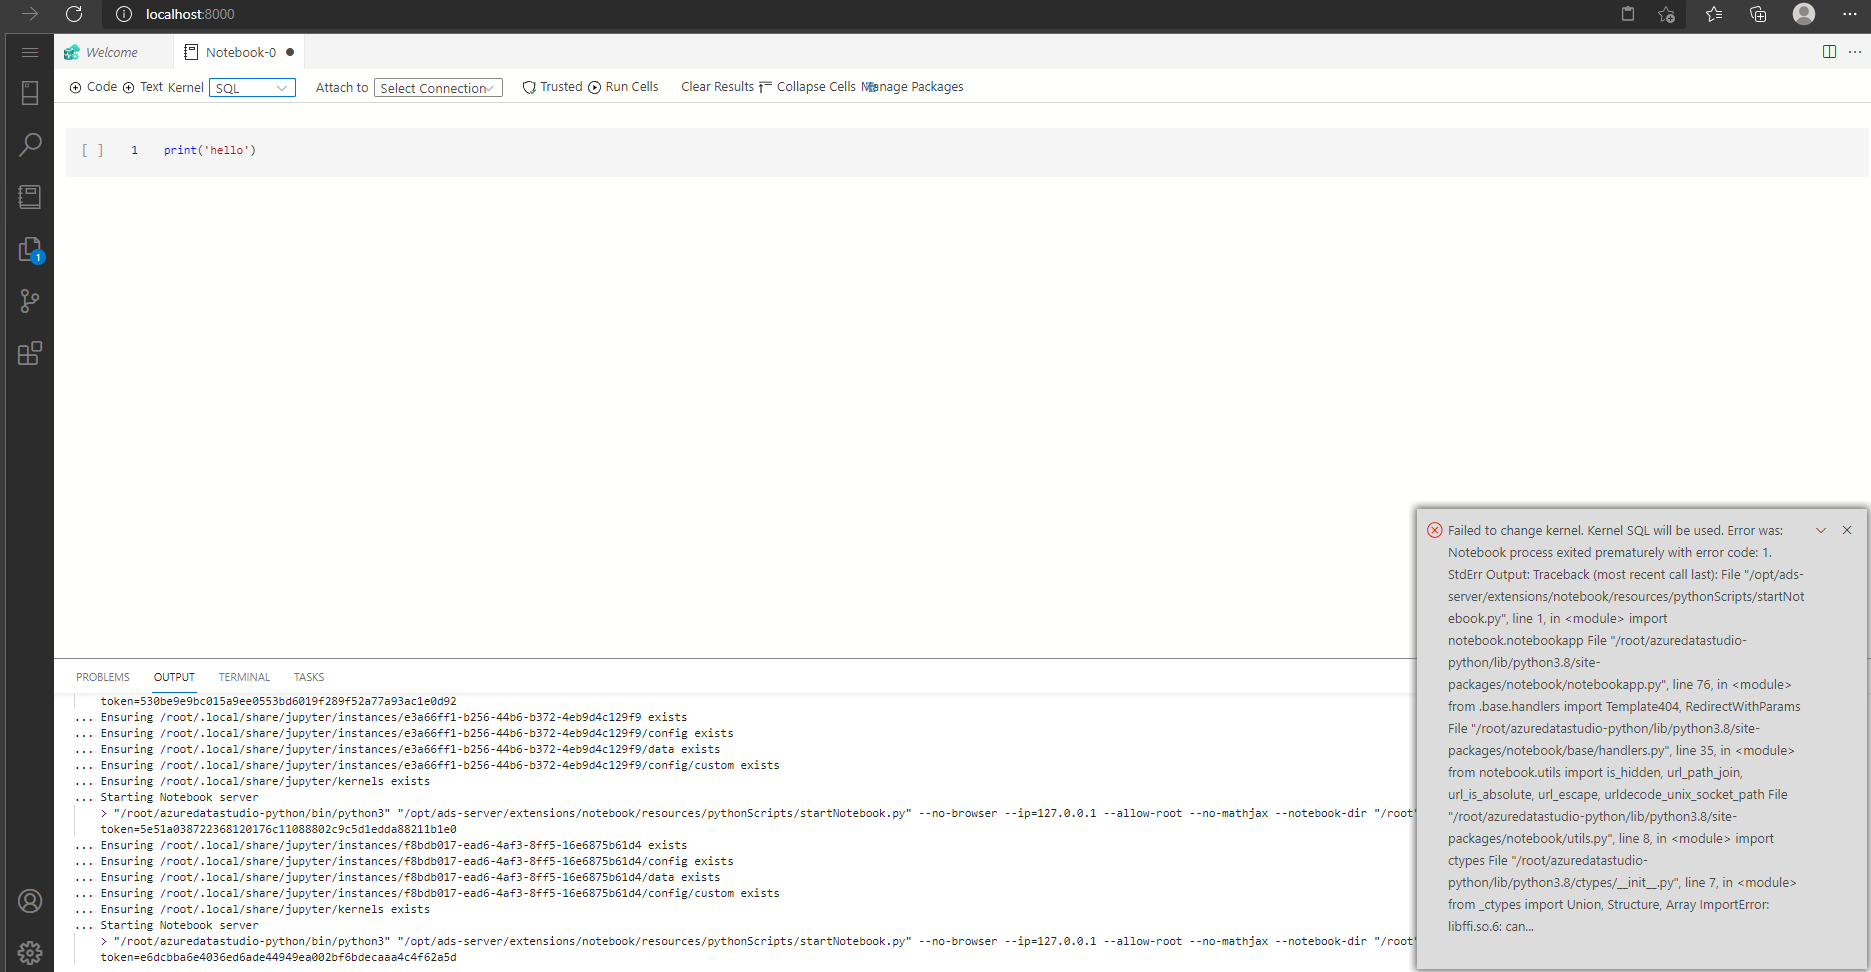Viewport: 1871px width, 972px height.
Task: Switch to the TERMINAL panel tab
Action: [x=244, y=677]
